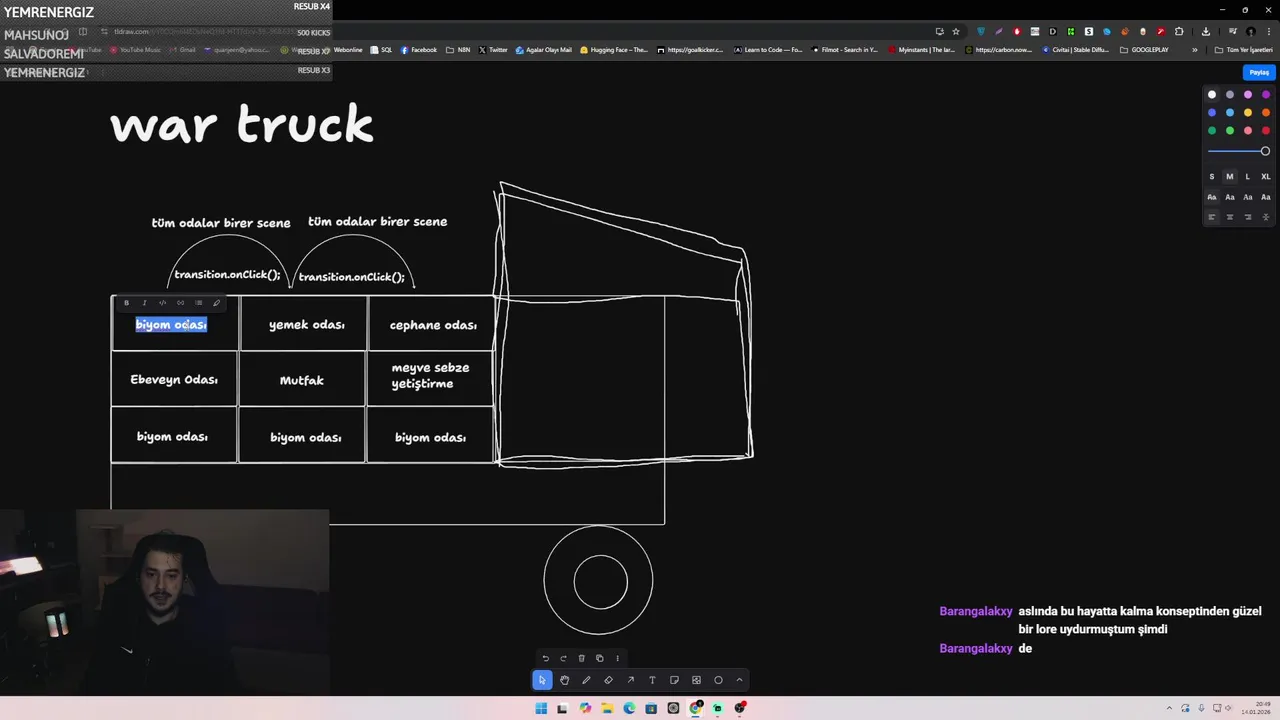Image resolution: width=1280 pixels, height=720 pixels.
Task: Select the pointer Select tool
Action: (542, 680)
